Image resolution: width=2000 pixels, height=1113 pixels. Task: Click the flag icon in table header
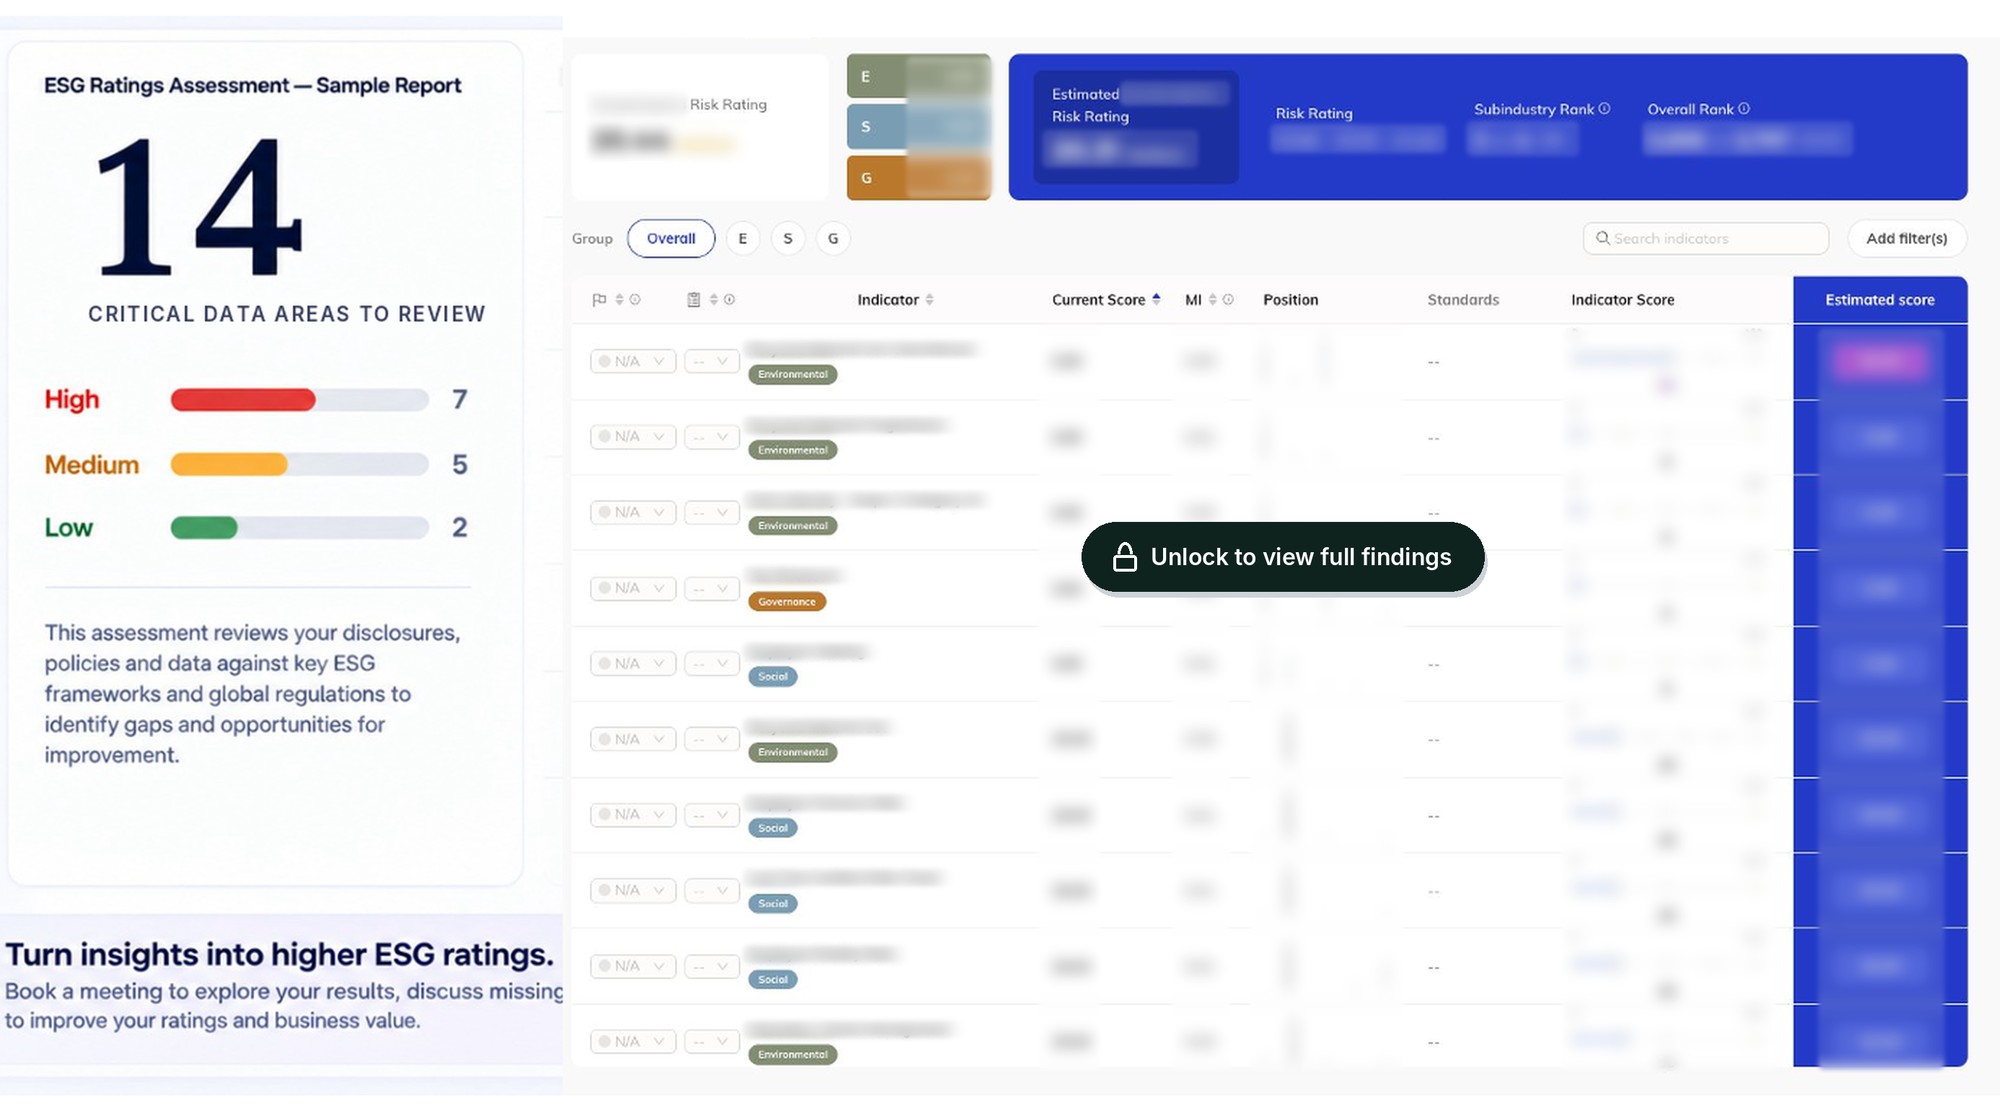tap(599, 300)
